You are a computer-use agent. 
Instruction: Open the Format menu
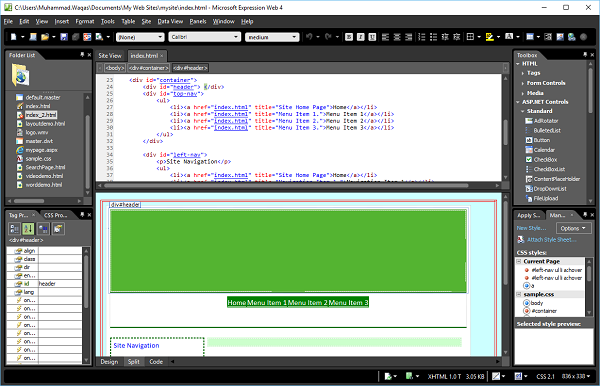coord(85,21)
